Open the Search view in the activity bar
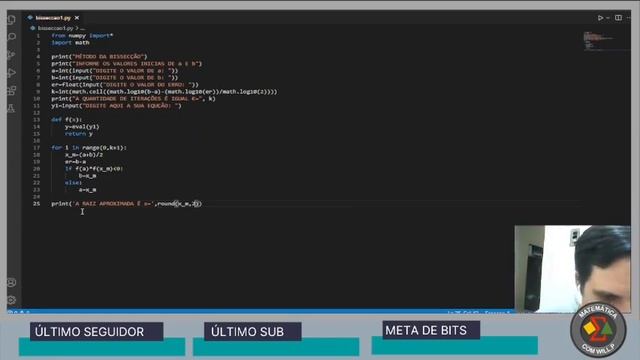 pyautogui.click(x=11, y=37)
